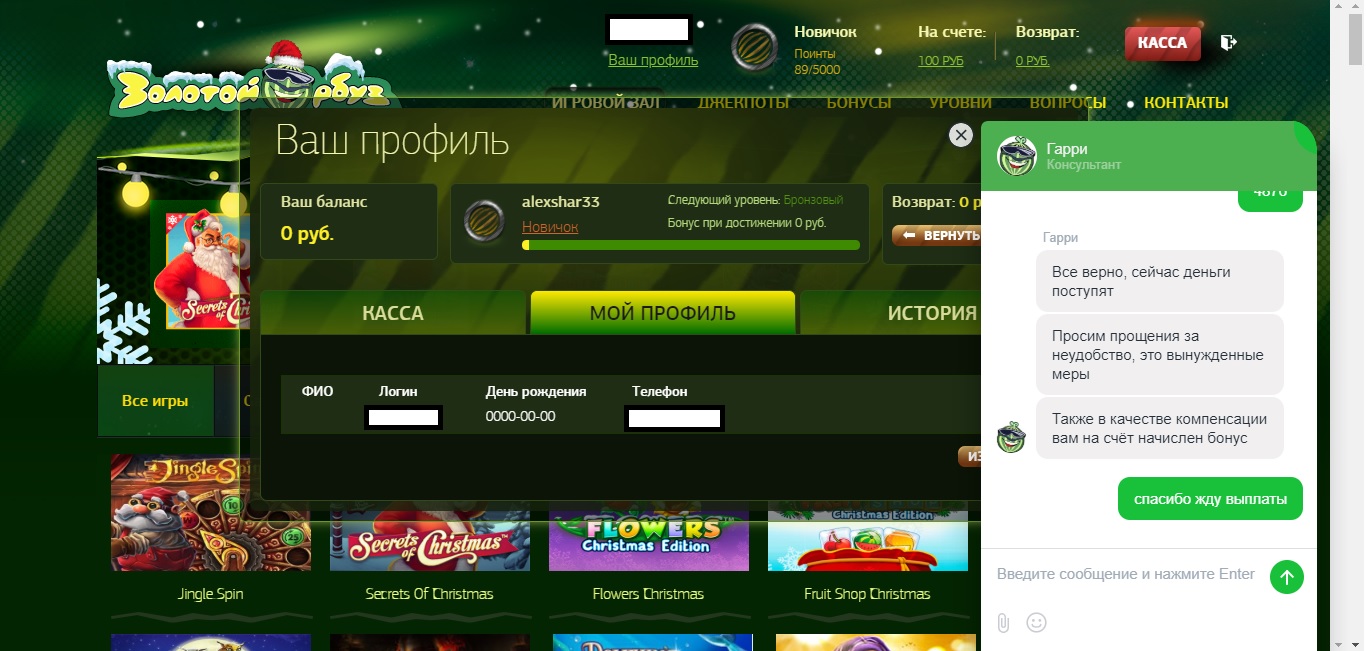Click the green level progress bar
This screenshot has height=651, width=1366.
click(691, 245)
